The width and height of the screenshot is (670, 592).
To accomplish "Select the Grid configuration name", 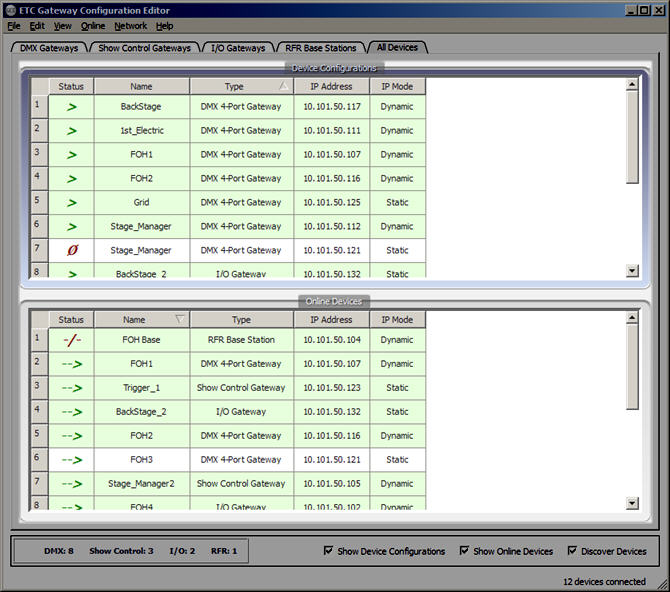I will (141, 202).
